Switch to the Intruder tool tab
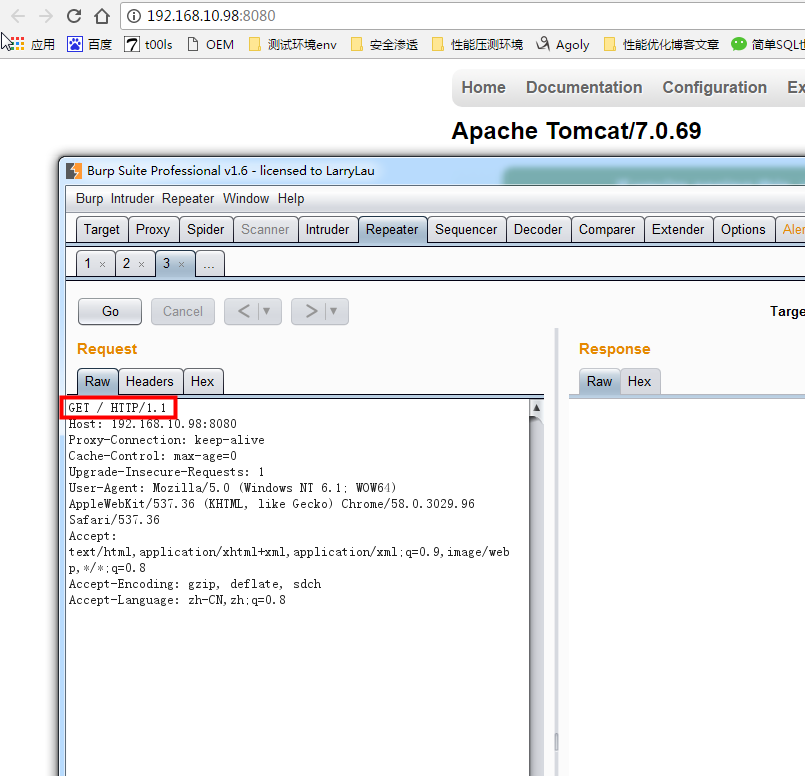The image size is (805, 776). point(327,229)
